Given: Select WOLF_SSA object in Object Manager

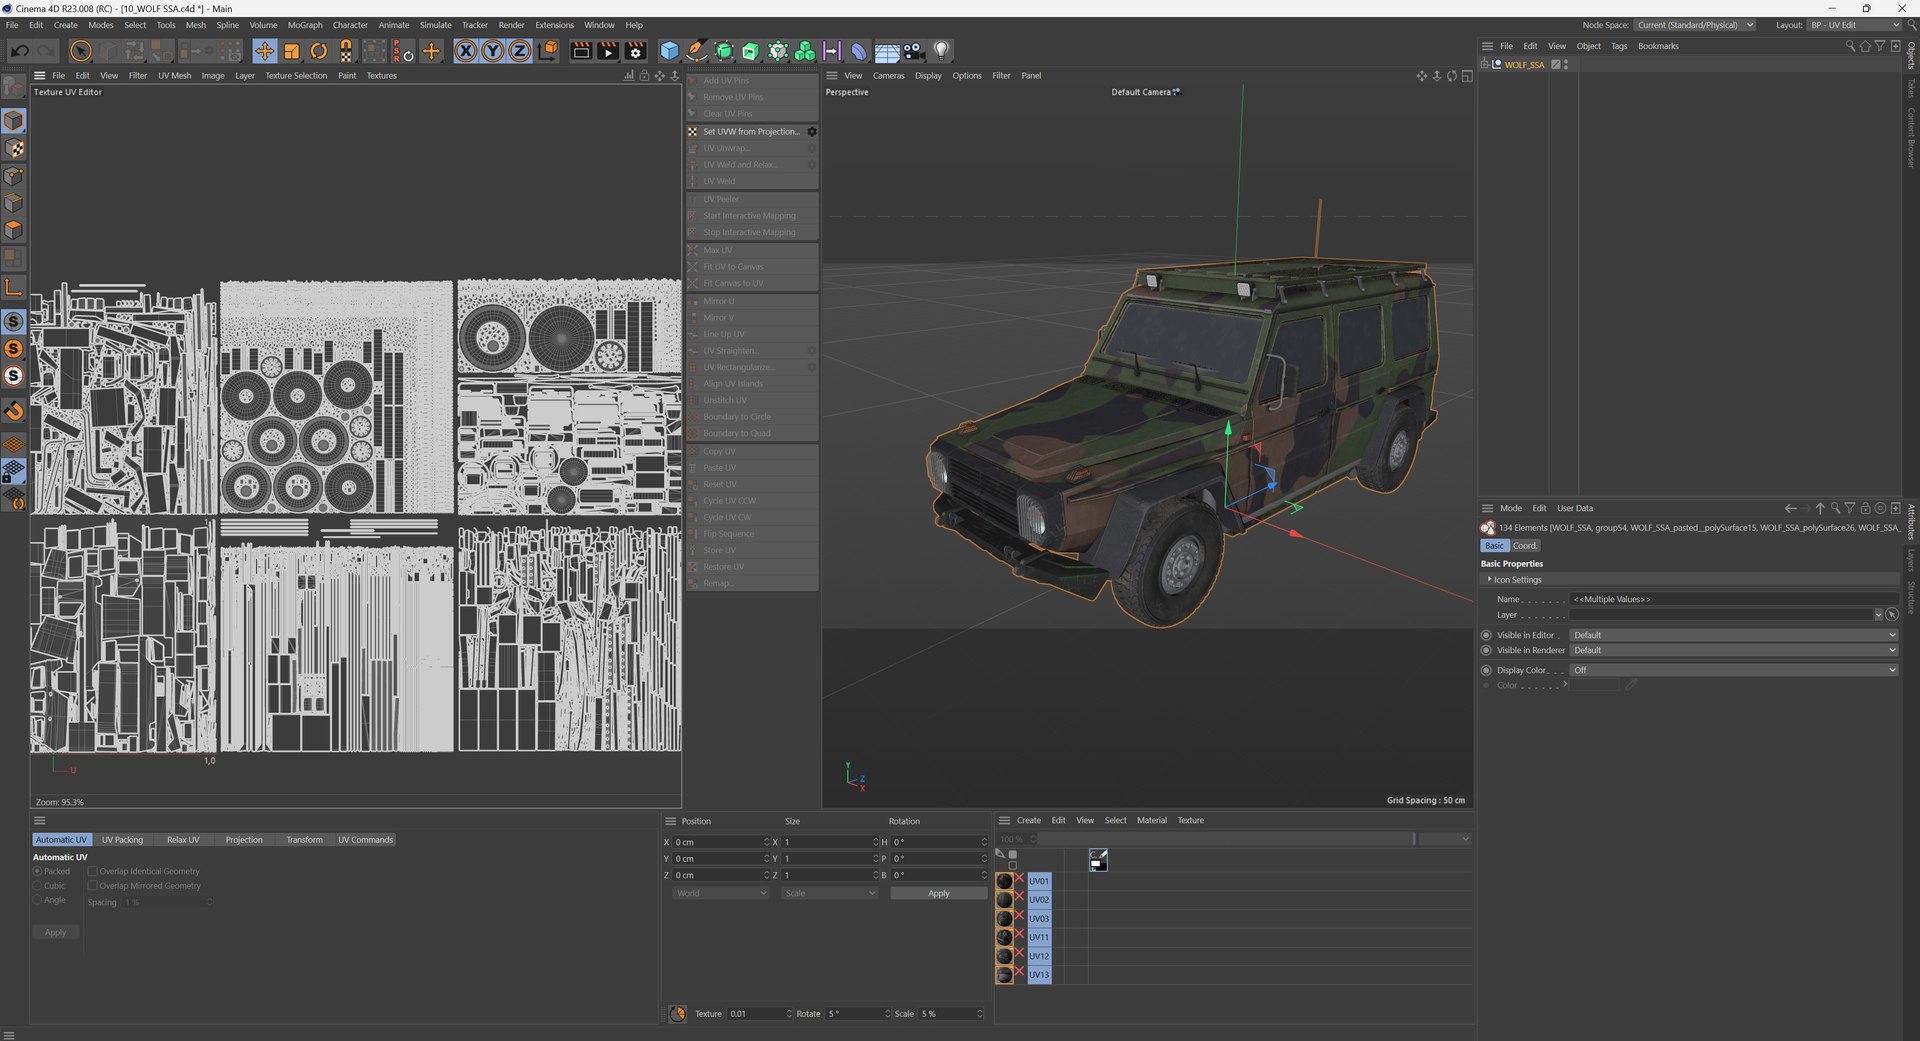Looking at the screenshot, I should 1524,65.
